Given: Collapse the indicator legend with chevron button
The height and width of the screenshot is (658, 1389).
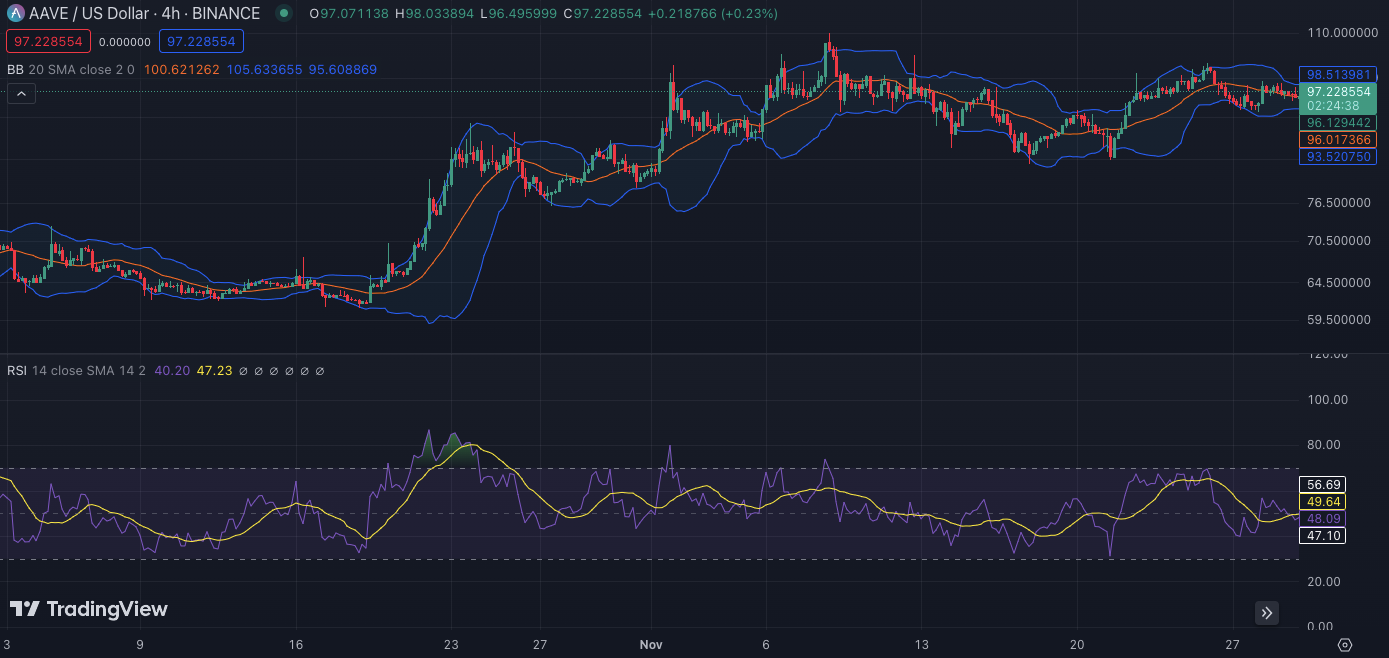Looking at the screenshot, I should pos(22,94).
